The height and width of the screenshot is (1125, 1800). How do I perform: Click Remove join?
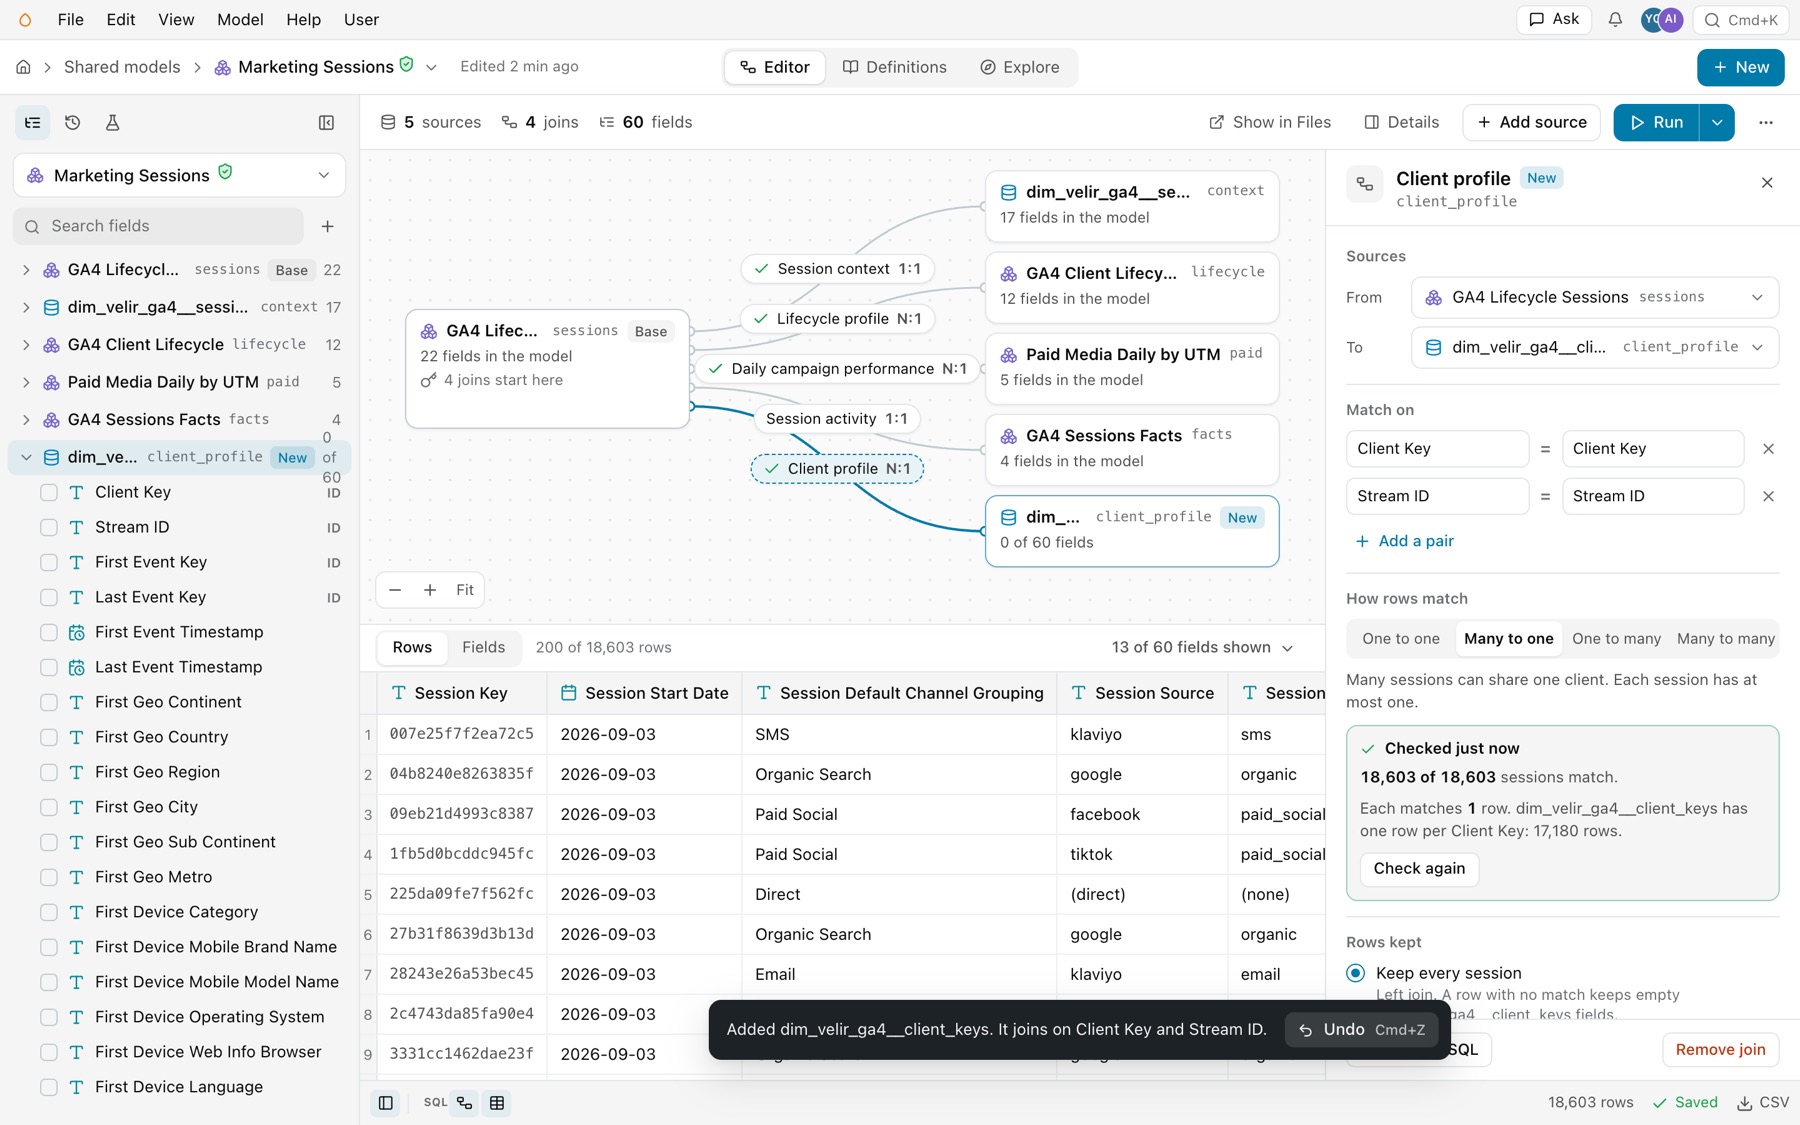(1720, 1050)
